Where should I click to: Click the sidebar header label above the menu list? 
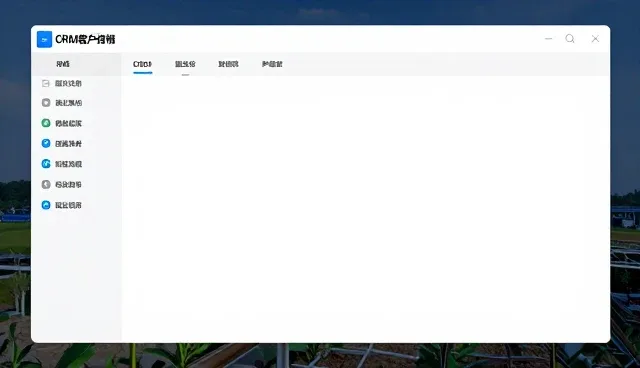click(x=63, y=64)
